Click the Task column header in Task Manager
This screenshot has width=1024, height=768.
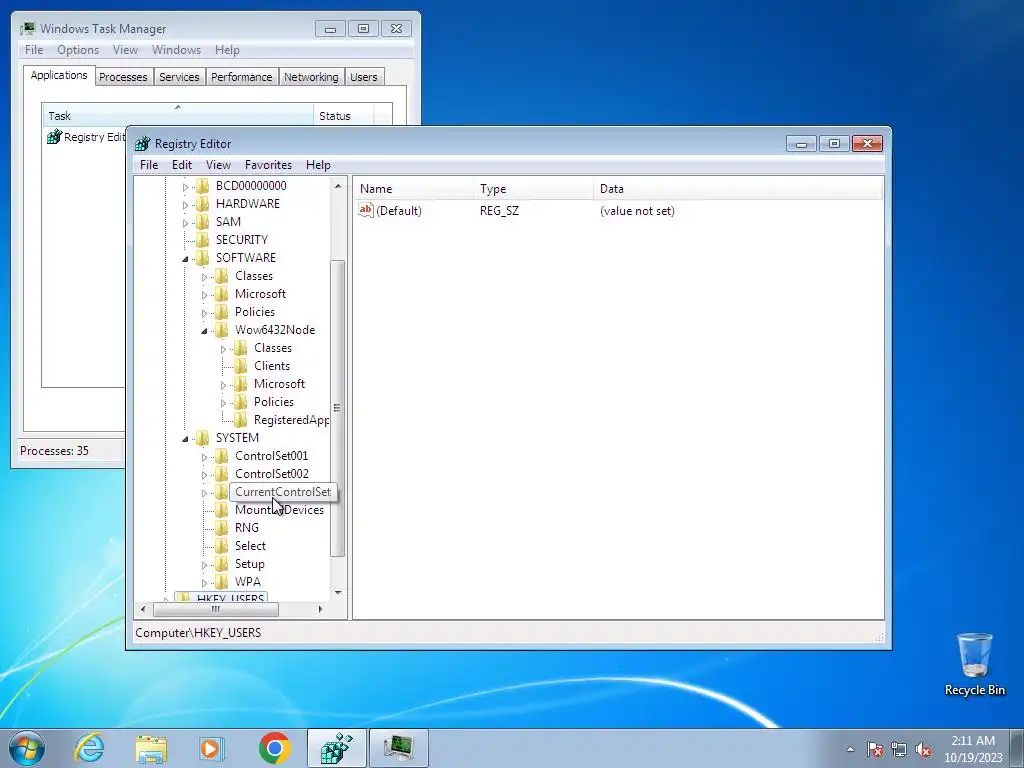pos(178,116)
